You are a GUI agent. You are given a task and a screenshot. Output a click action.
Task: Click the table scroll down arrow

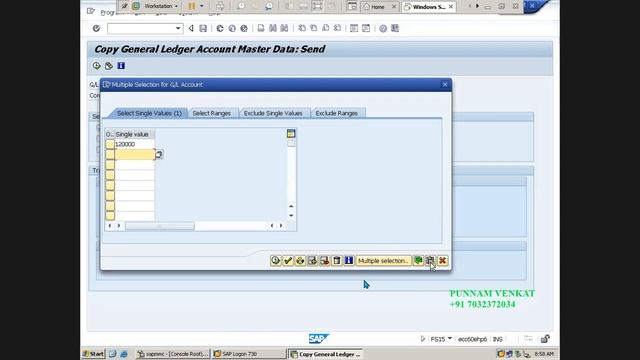click(291, 216)
